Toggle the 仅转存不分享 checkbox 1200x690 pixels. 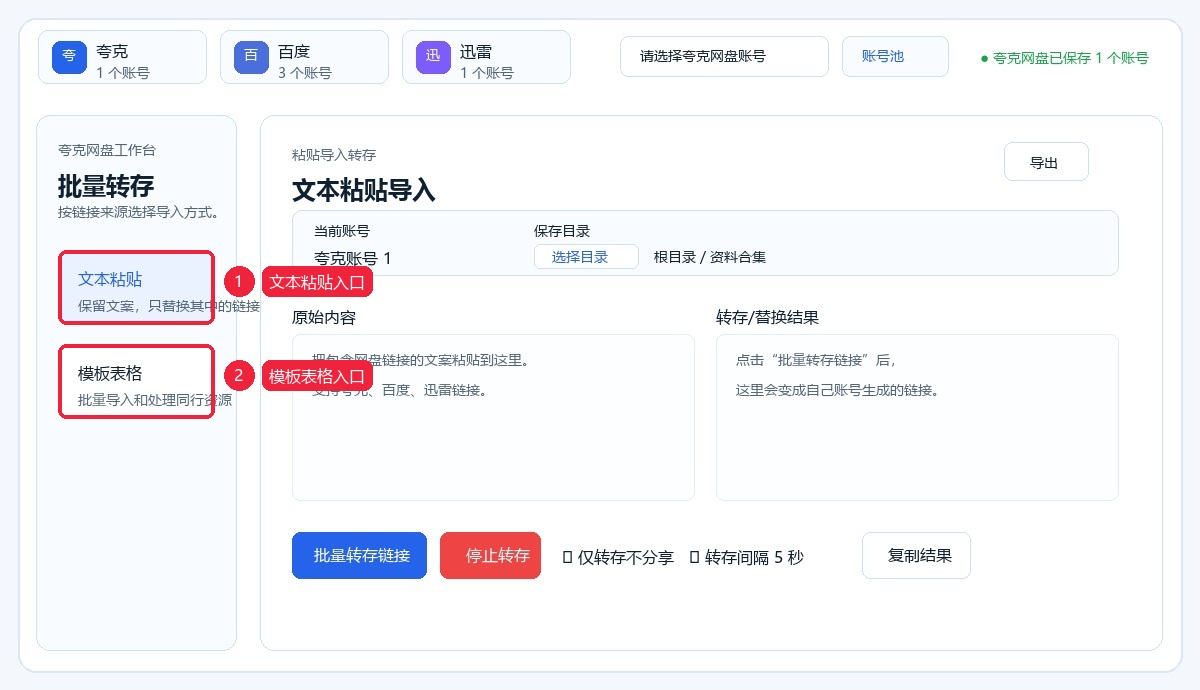click(567, 557)
